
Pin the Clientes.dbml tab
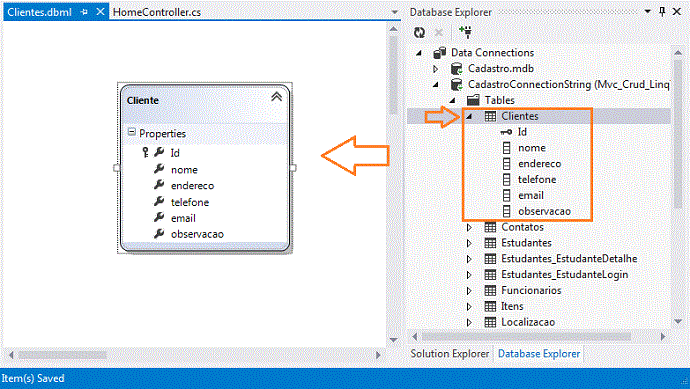84,12
